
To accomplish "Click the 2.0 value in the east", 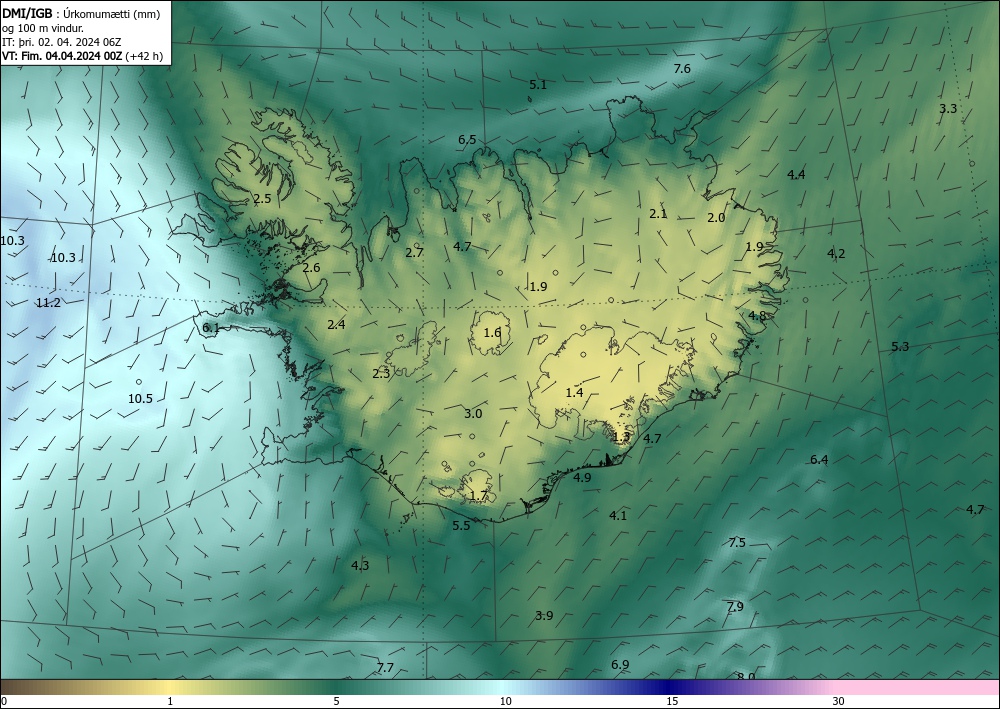I will tap(716, 218).
